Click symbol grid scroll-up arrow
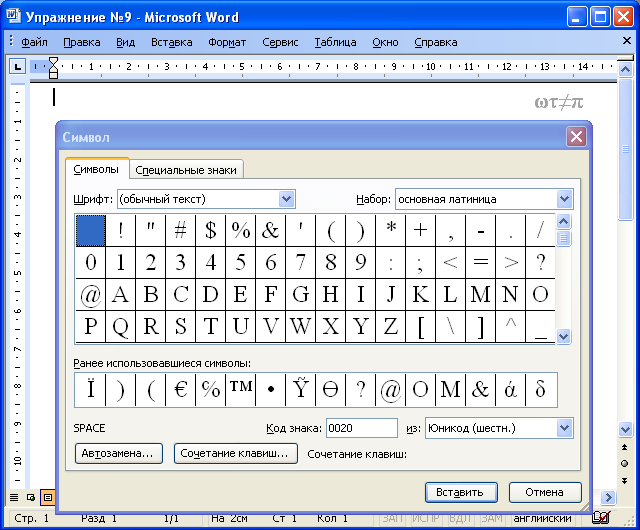Viewport: 640px width, 530px height. (563, 222)
